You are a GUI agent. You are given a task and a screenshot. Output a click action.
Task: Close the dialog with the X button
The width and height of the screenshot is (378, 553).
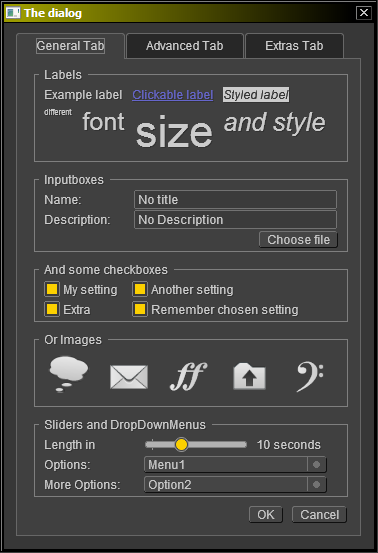364,13
